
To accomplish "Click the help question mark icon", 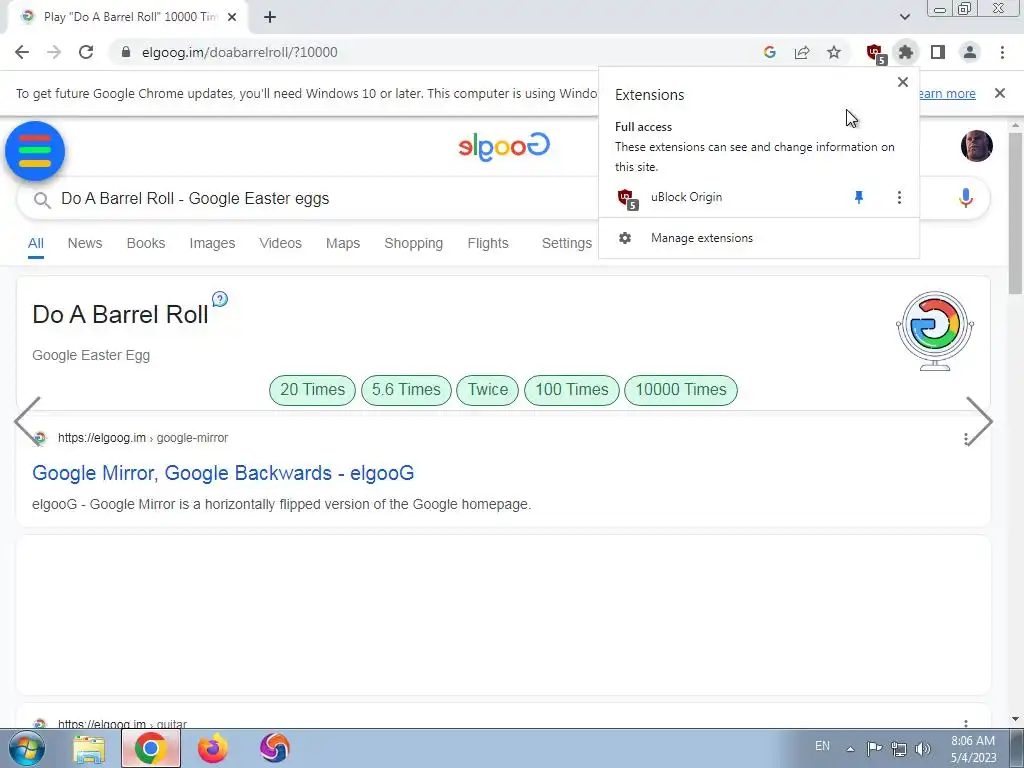I will 220,299.
